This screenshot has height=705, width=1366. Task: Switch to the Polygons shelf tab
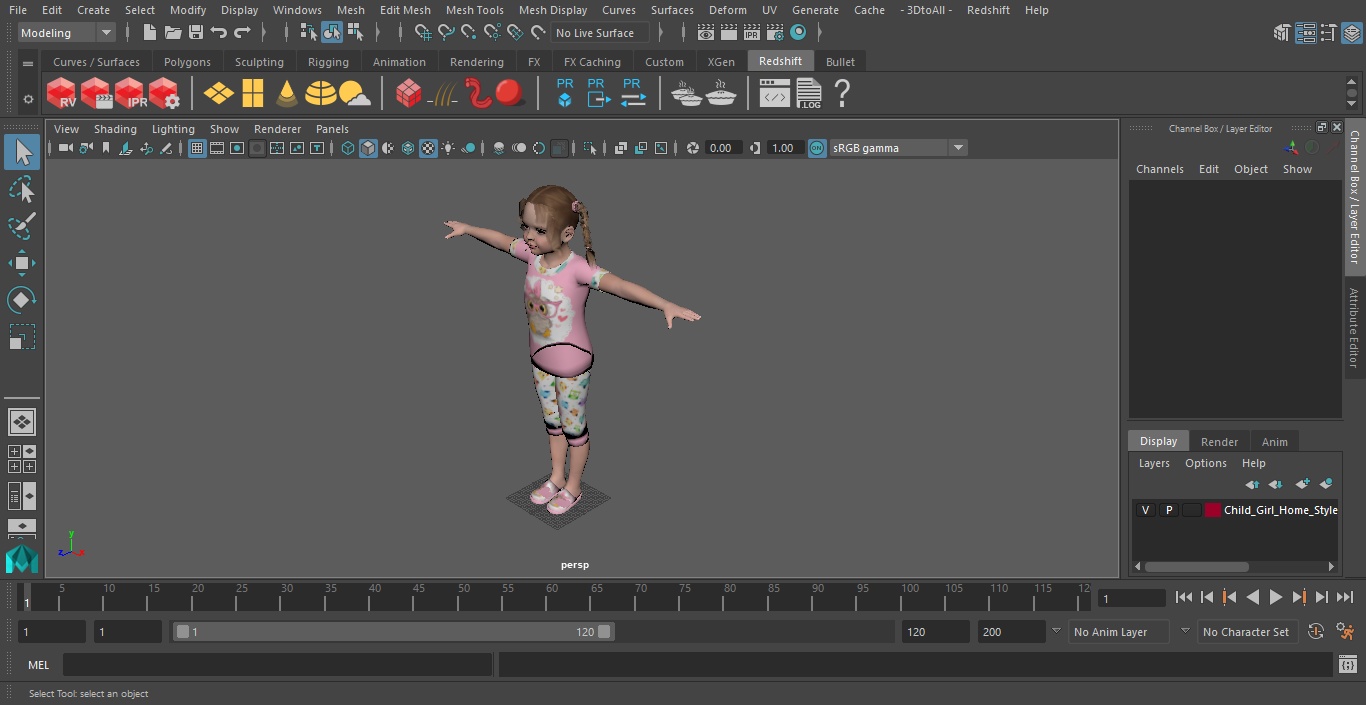pyautogui.click(x=187, y=62)
